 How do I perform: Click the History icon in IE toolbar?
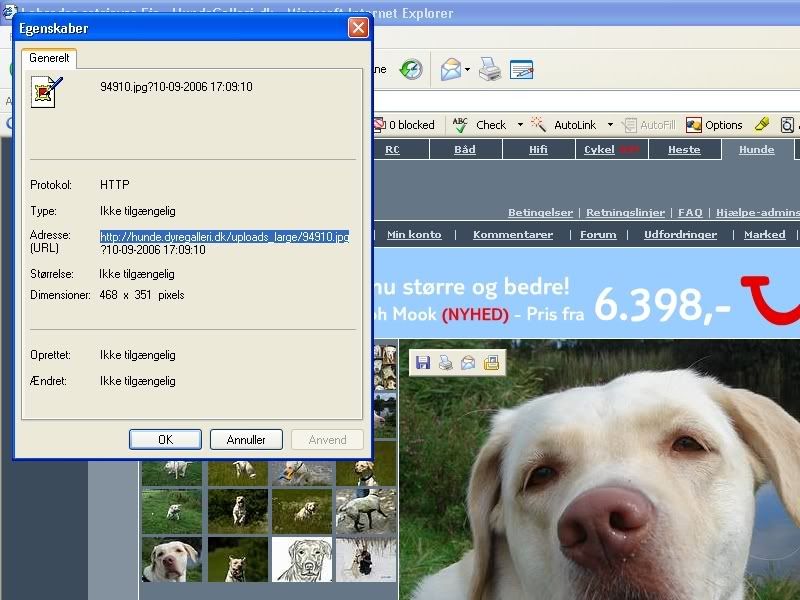click(411, 69)
